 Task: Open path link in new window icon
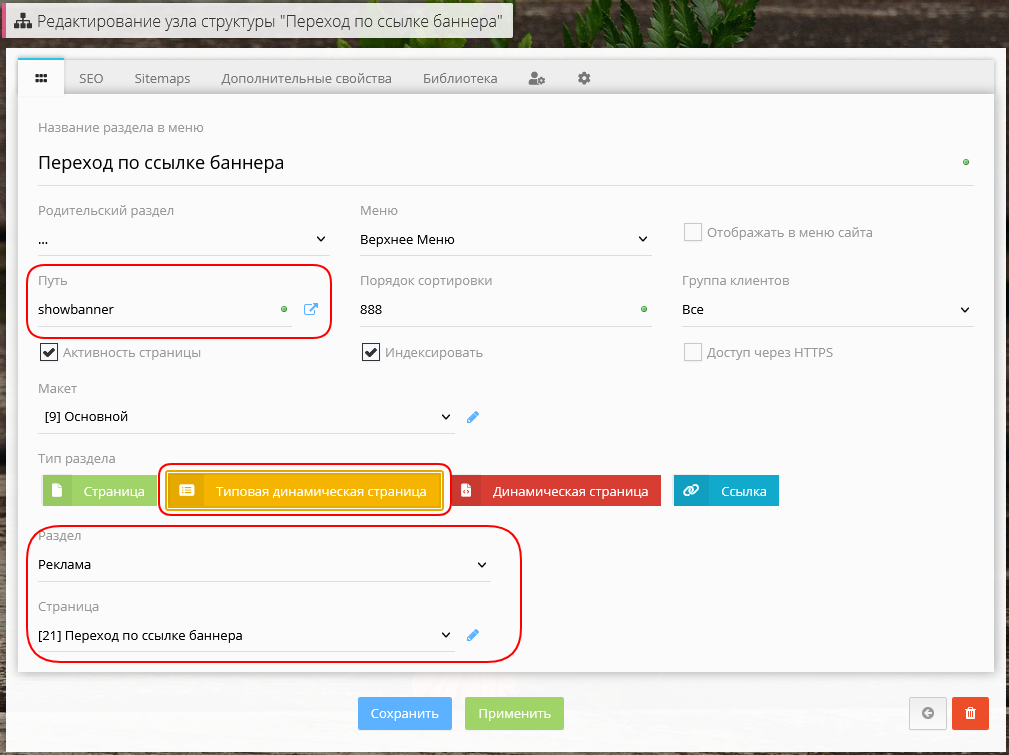tap(310, 310)
